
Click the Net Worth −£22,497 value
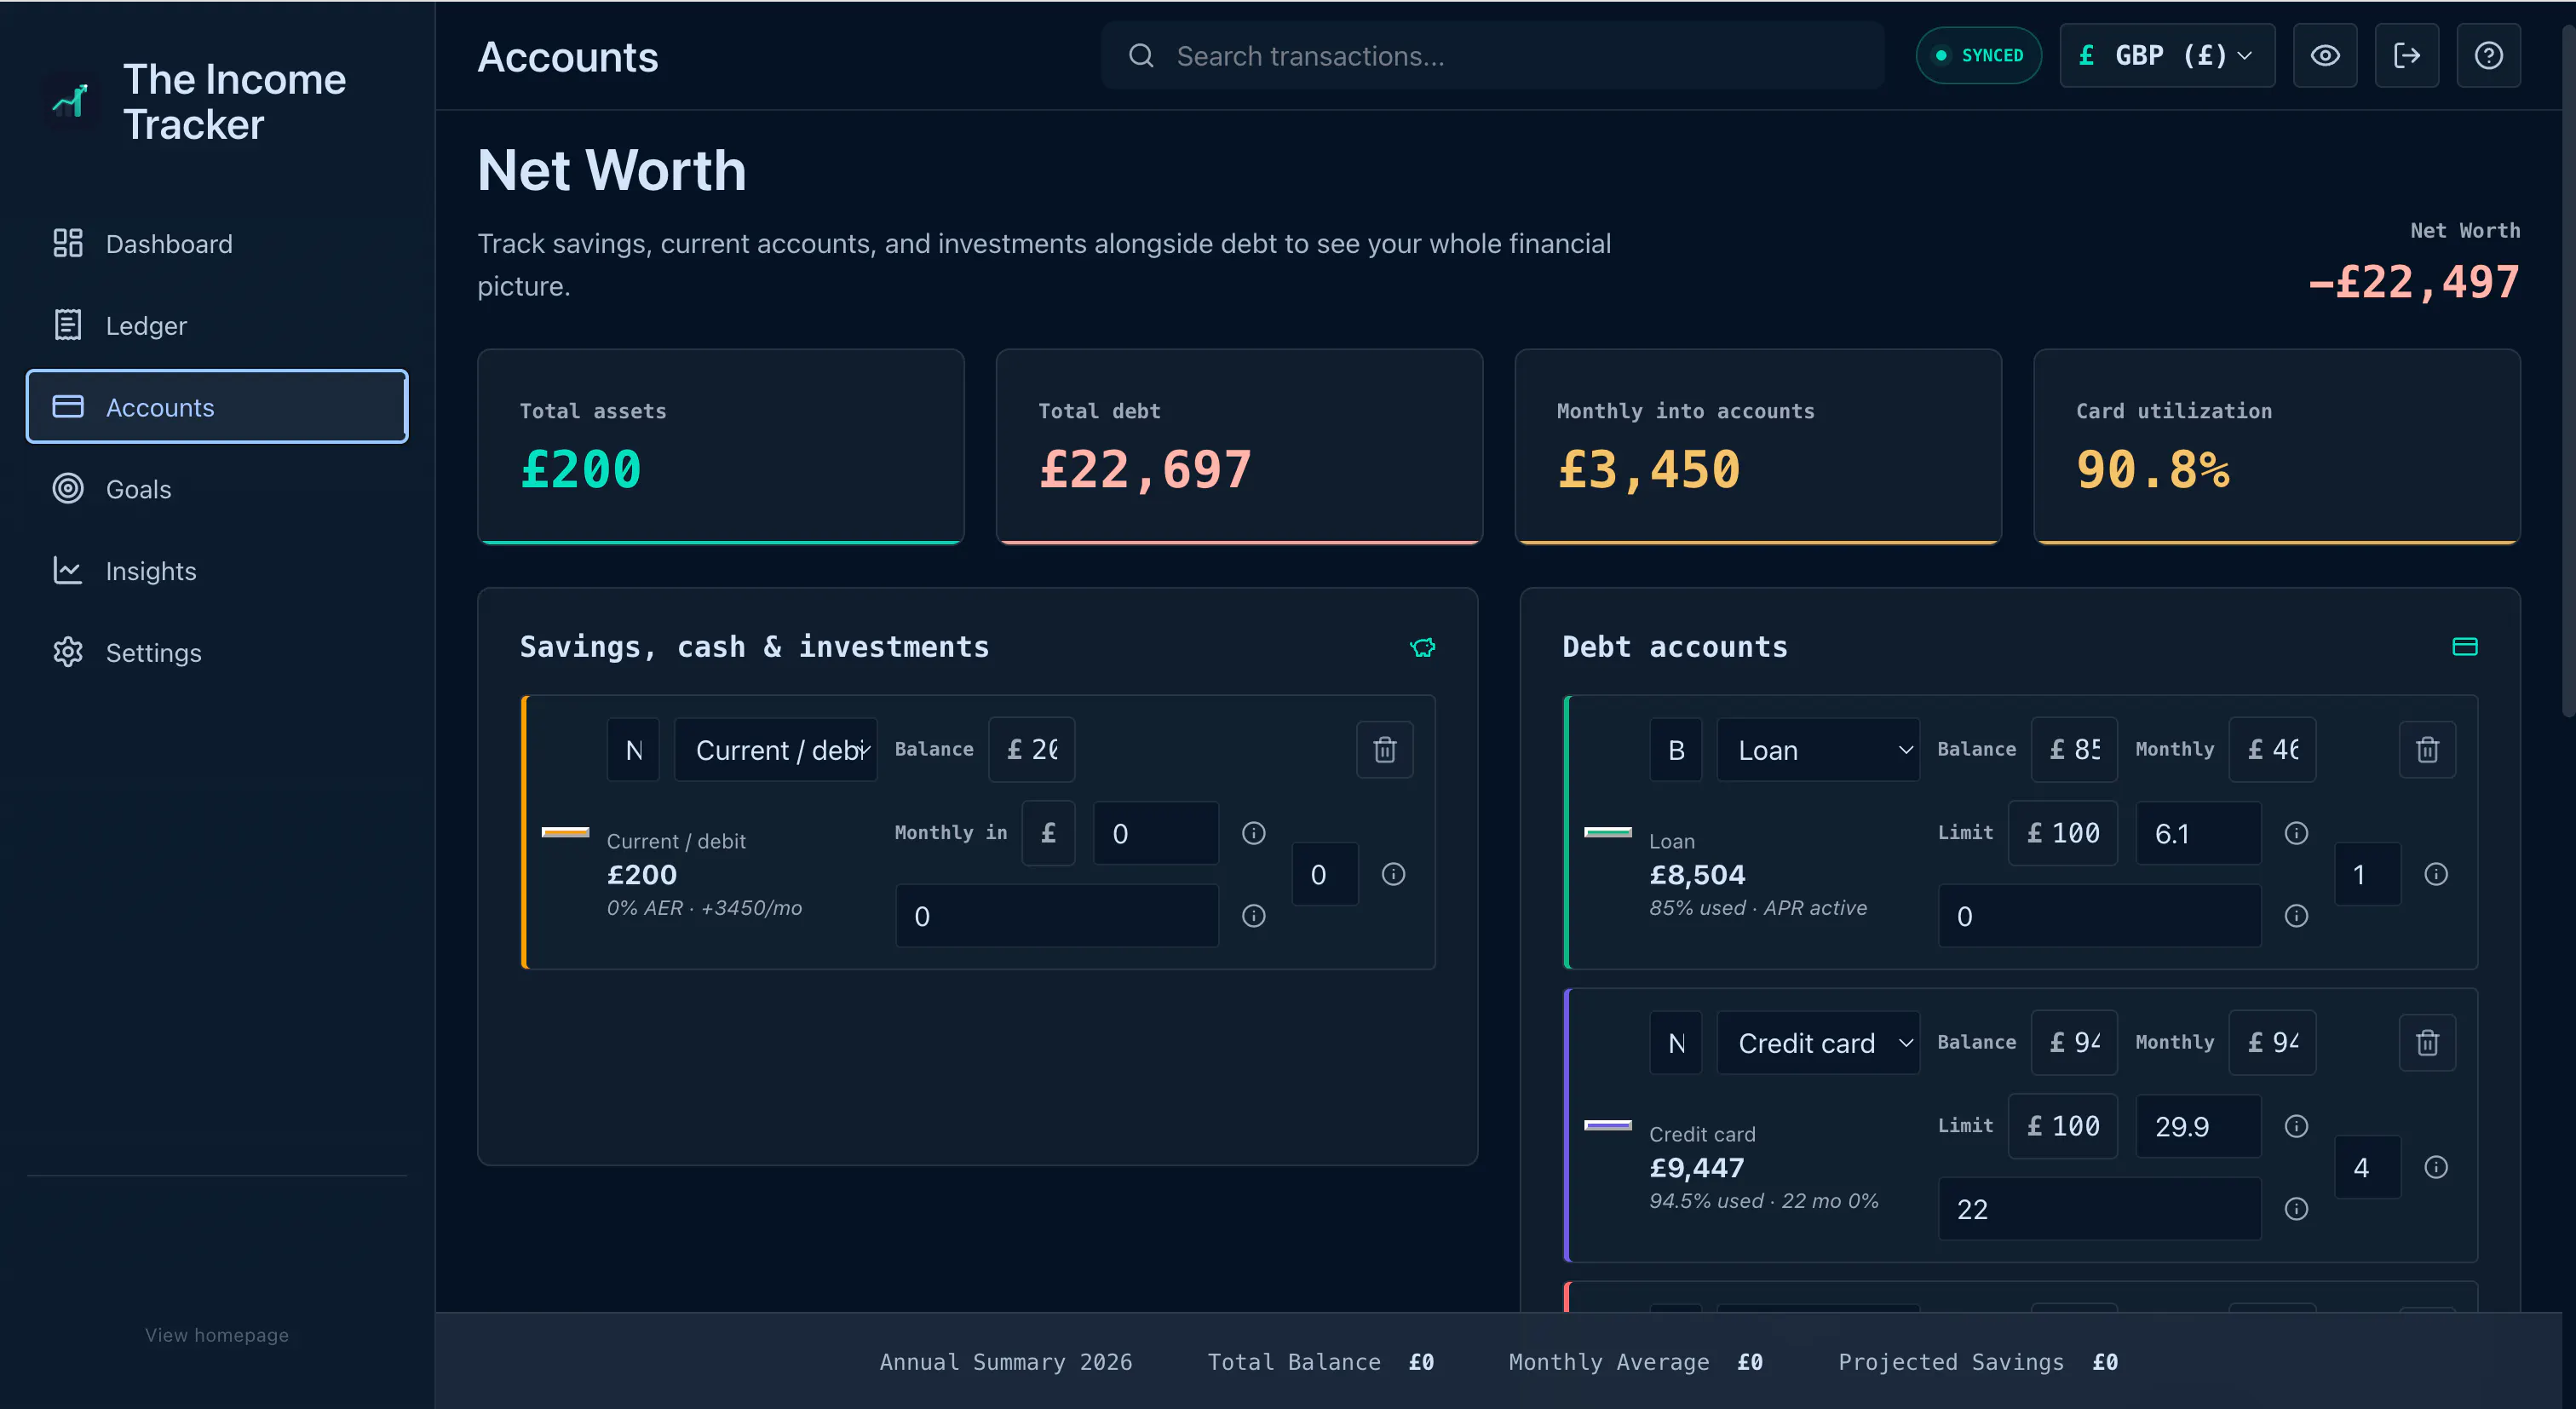[x=2413, y=282]
